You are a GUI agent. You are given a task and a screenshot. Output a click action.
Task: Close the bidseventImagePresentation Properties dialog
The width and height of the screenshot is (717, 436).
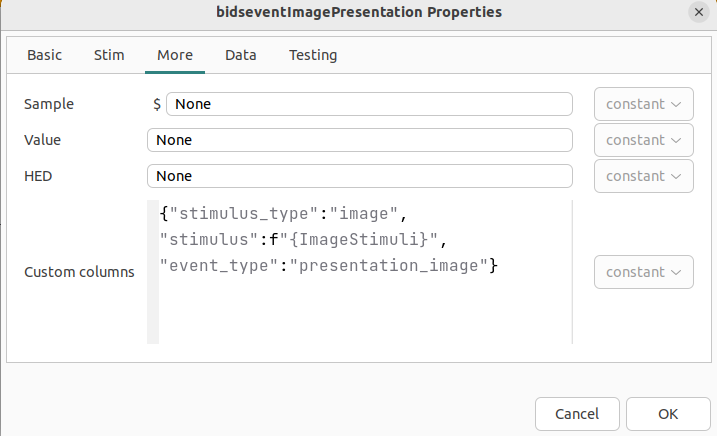(699, 12)
